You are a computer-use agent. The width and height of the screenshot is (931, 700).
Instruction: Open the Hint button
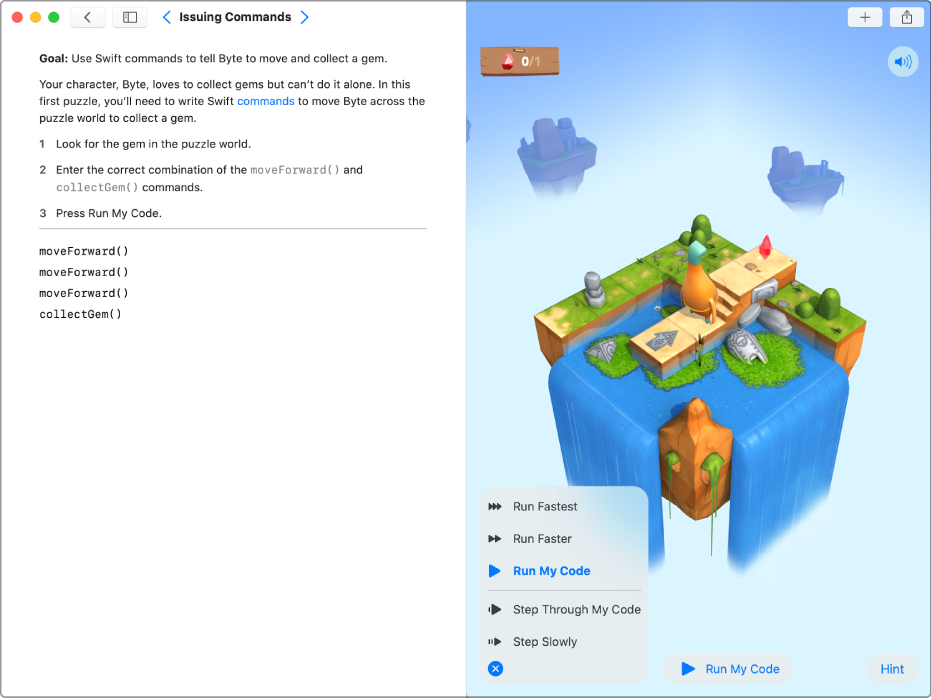pyautogui.click(x=892, y=669)
